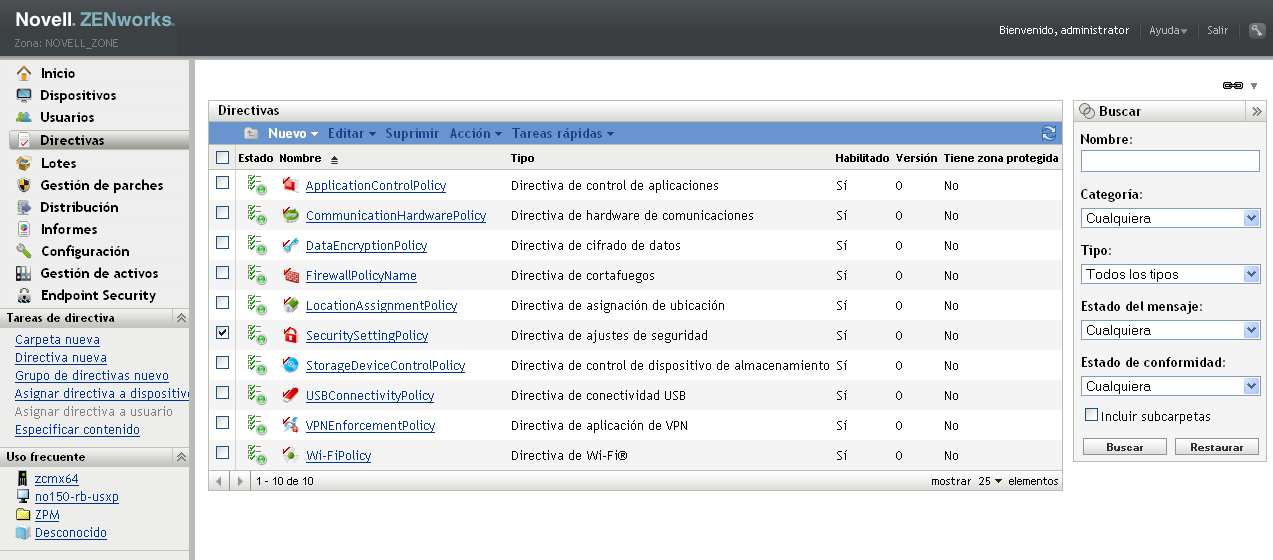The height and width of the screenshot is (560, 1273).
Task: Click the LocationAssignmentPolicy policy icon
Action: (x=290, y=305)
